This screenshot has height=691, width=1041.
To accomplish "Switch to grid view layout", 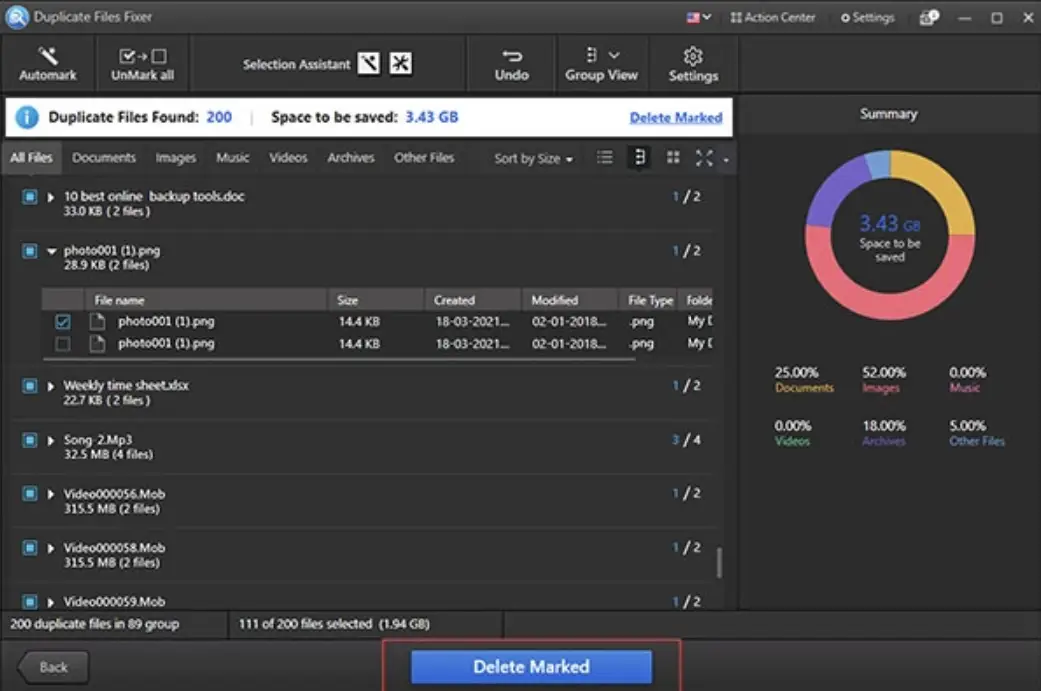I will click(672, 157).
